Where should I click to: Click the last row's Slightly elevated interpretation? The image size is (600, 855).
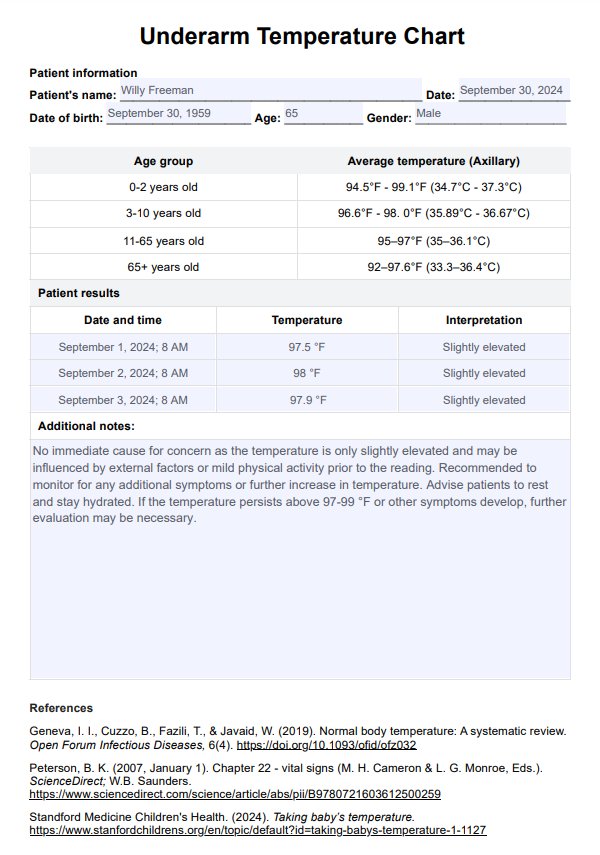point(484,400)
